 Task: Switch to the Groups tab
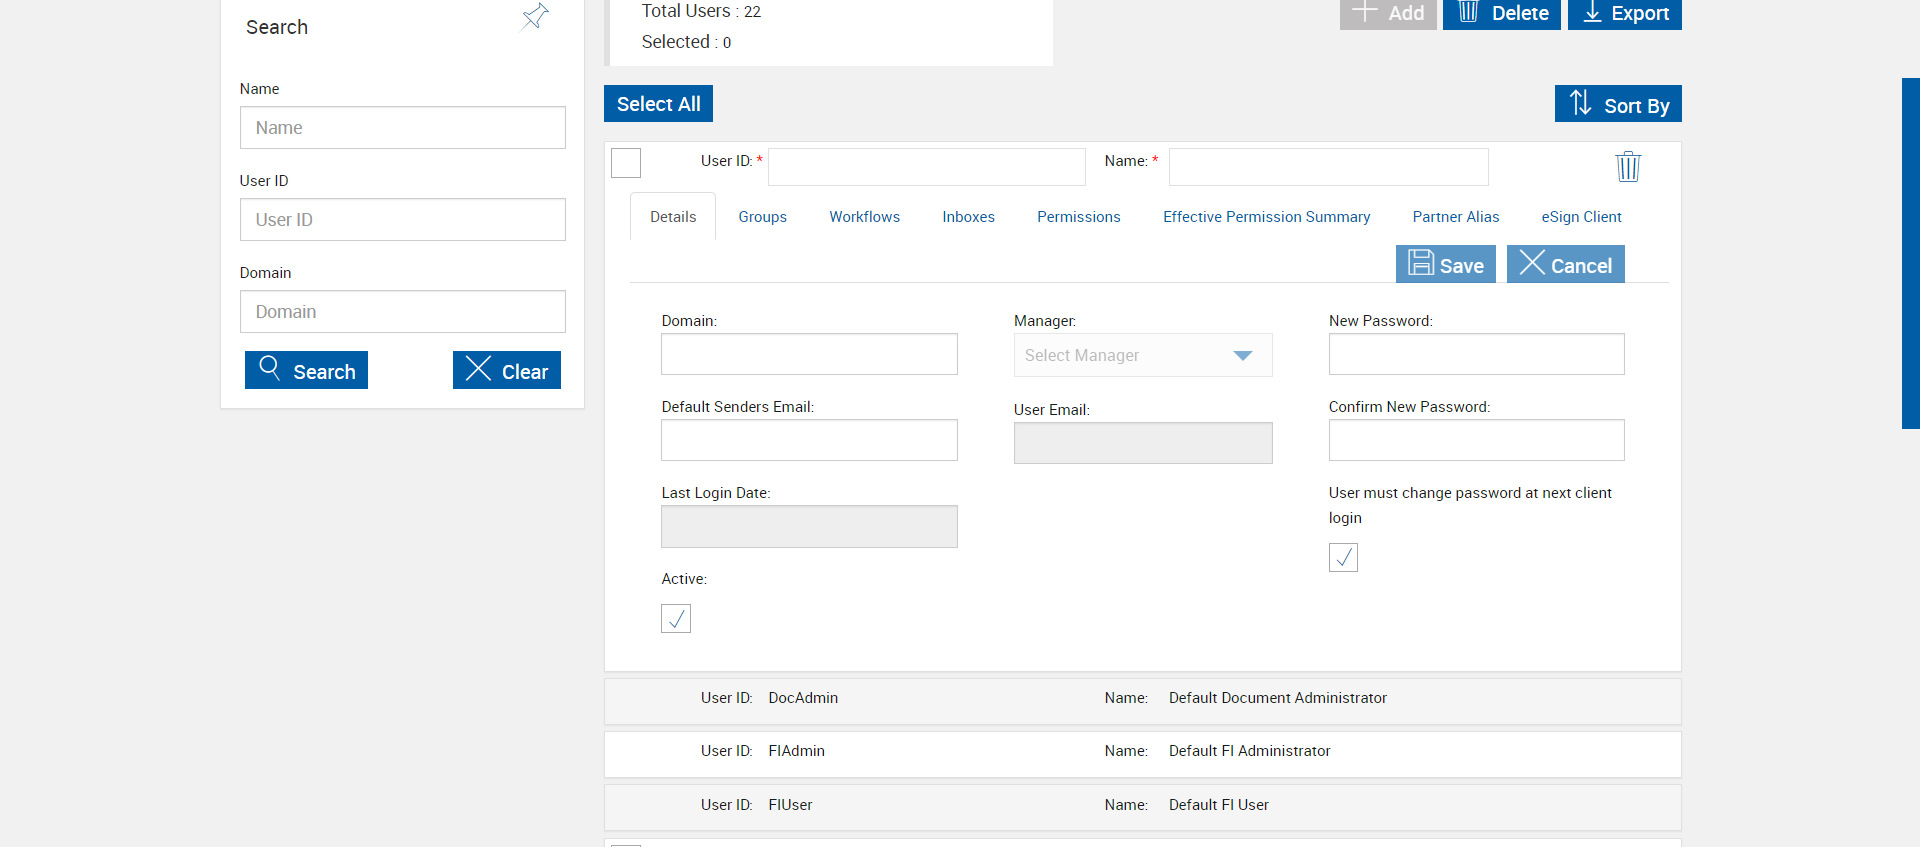[x=762, y=217]
